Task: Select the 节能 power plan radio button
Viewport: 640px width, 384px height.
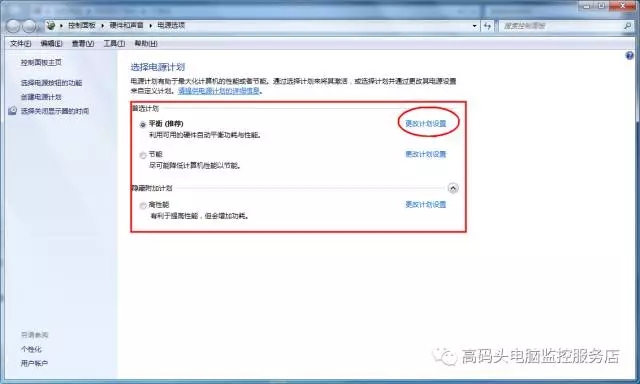Action: pos(143,155)
